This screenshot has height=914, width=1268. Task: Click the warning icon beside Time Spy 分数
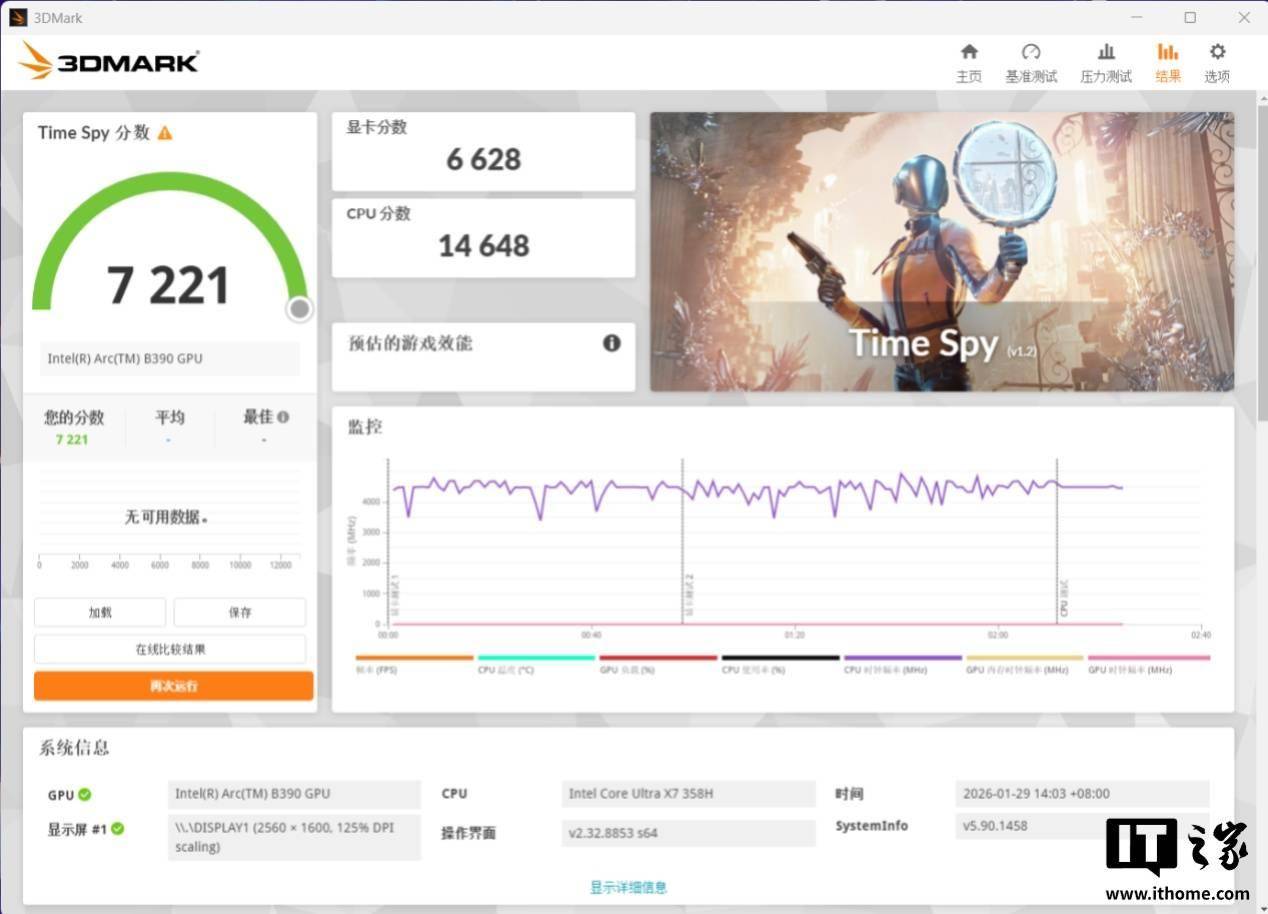tap(165, 133)
